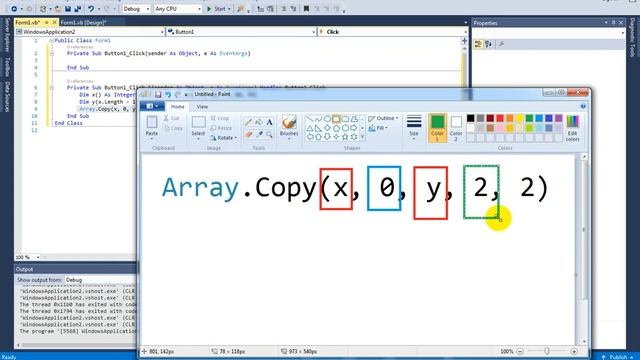Choose the Line shape in Paint
The image size is (640, 360).
pyautogui.click(x=309, y=119)
